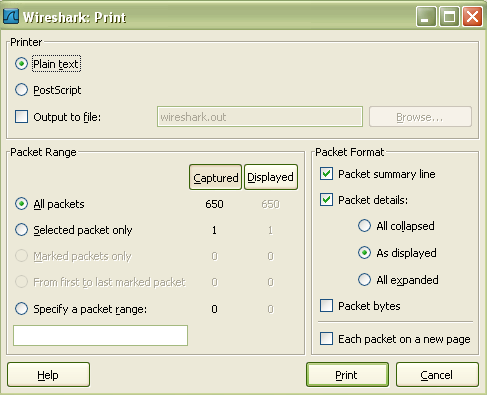The width and height of the screenshot is (487, 395).
Task: Select the As displayed option
Action: [x=364, y=253]
